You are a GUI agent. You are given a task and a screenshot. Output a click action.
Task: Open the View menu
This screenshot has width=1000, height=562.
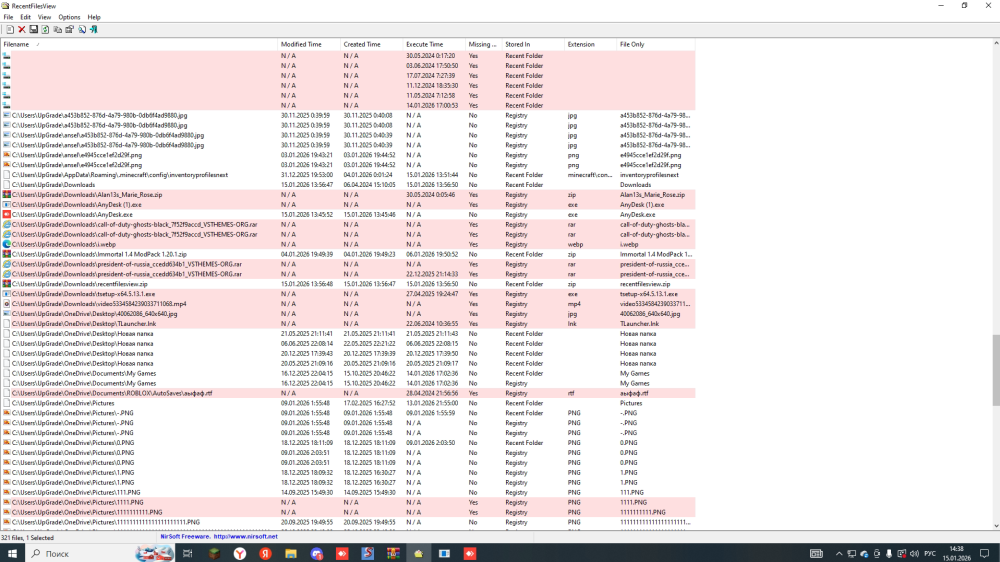tap(44, 17)
